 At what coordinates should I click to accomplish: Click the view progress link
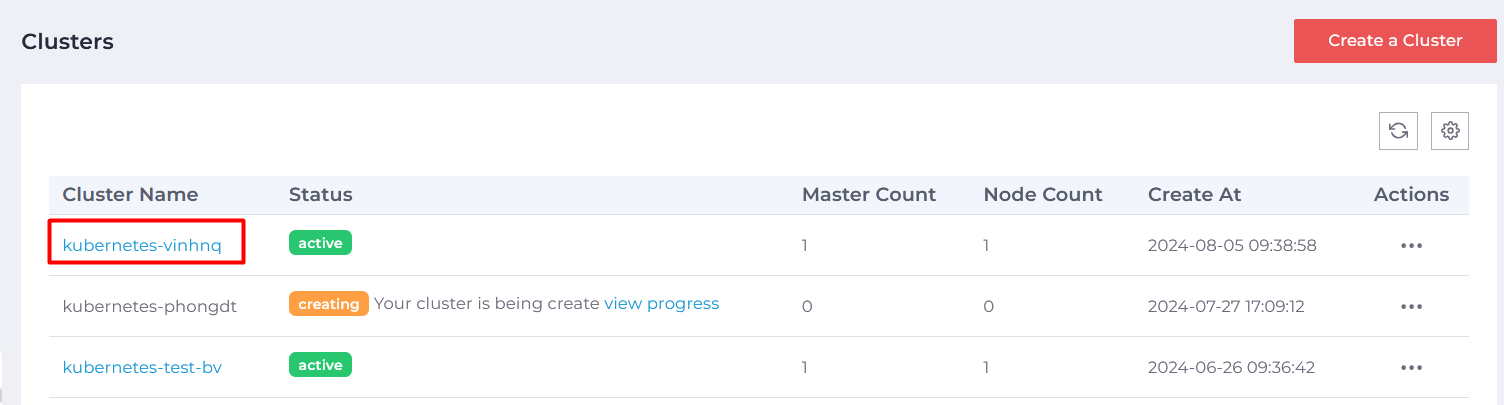[x=662, y=303]
